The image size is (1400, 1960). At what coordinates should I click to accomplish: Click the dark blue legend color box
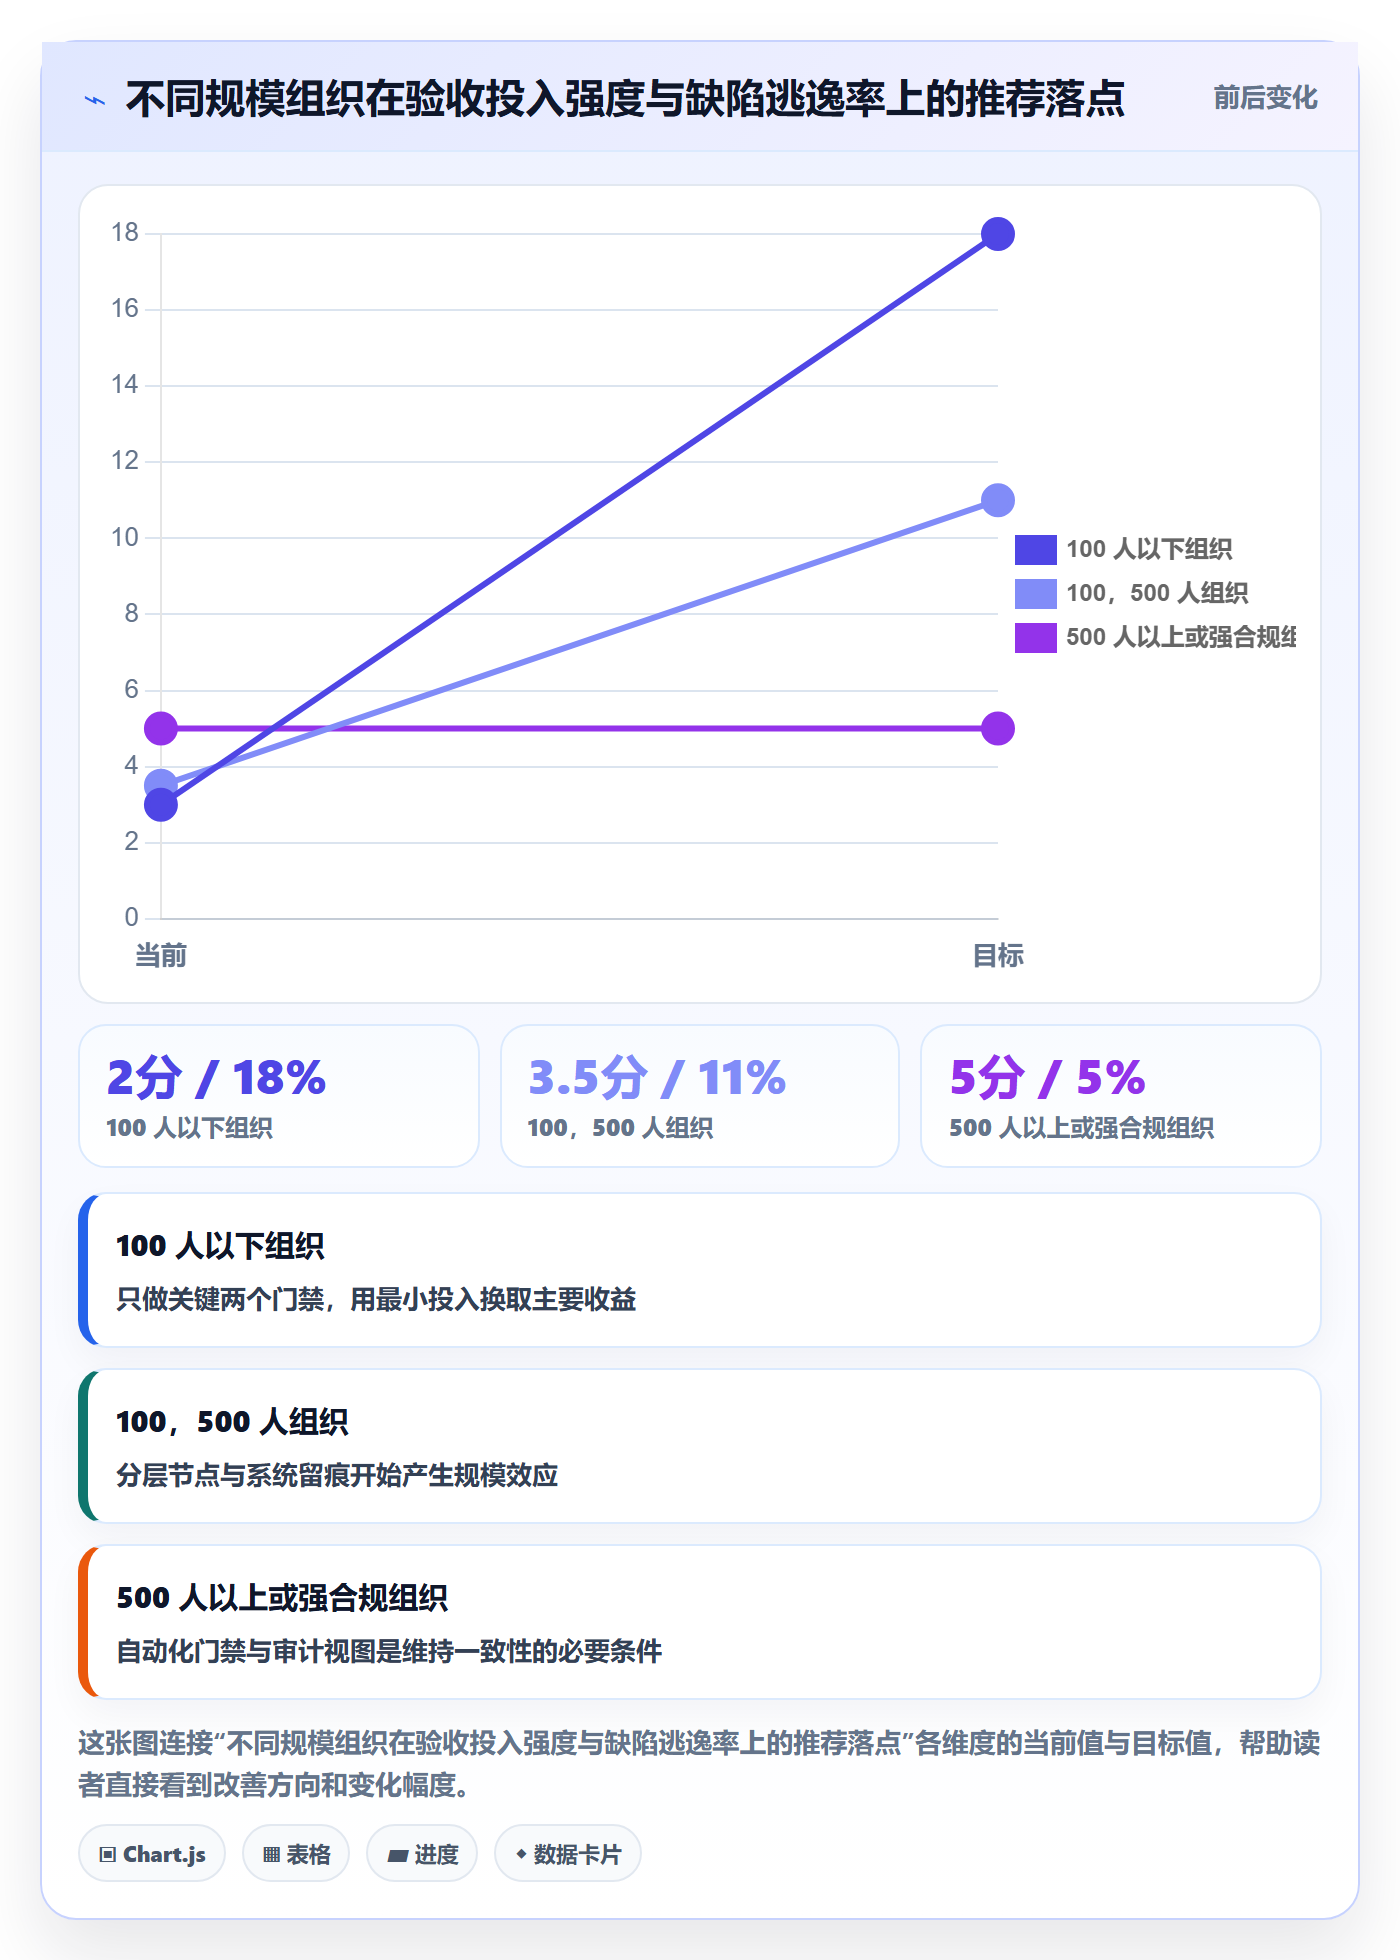click(1036, 549)
